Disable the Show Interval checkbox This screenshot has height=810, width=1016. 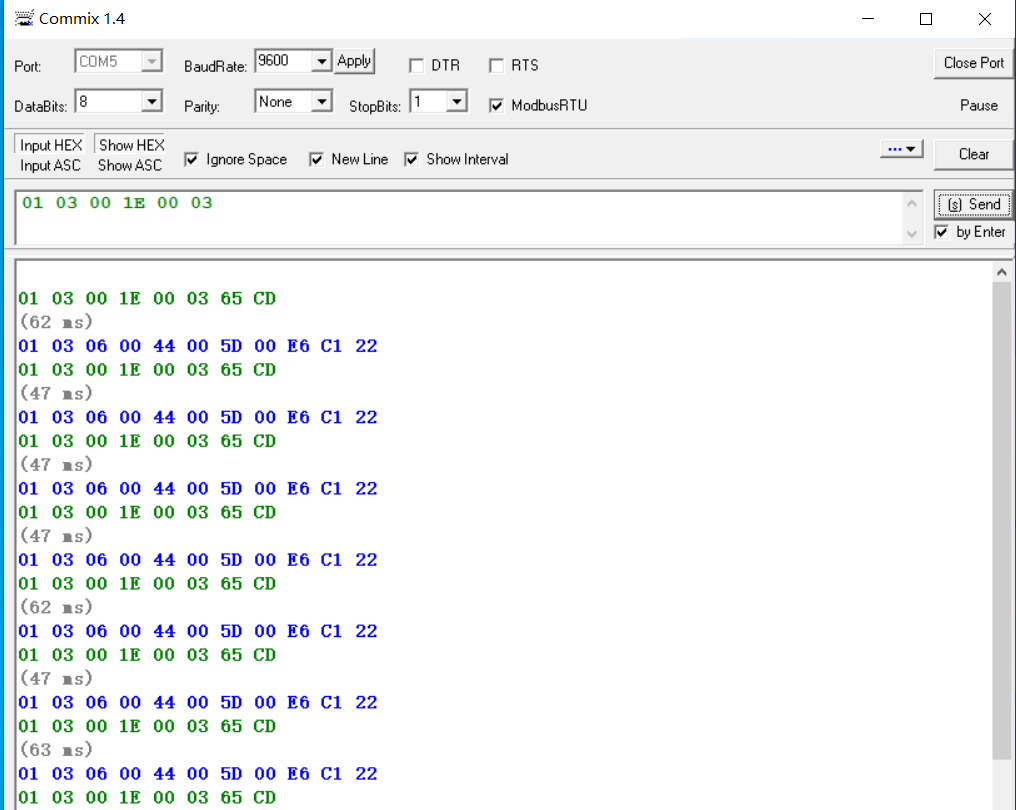coord(411,160)
